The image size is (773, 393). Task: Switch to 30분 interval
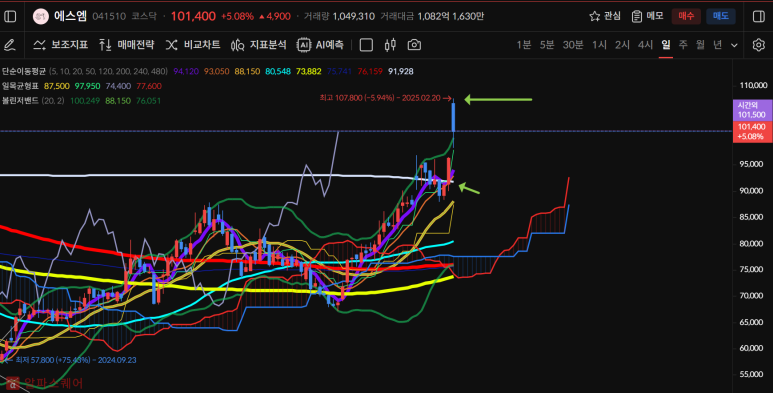pyautogui.click(x=573, y=45)
